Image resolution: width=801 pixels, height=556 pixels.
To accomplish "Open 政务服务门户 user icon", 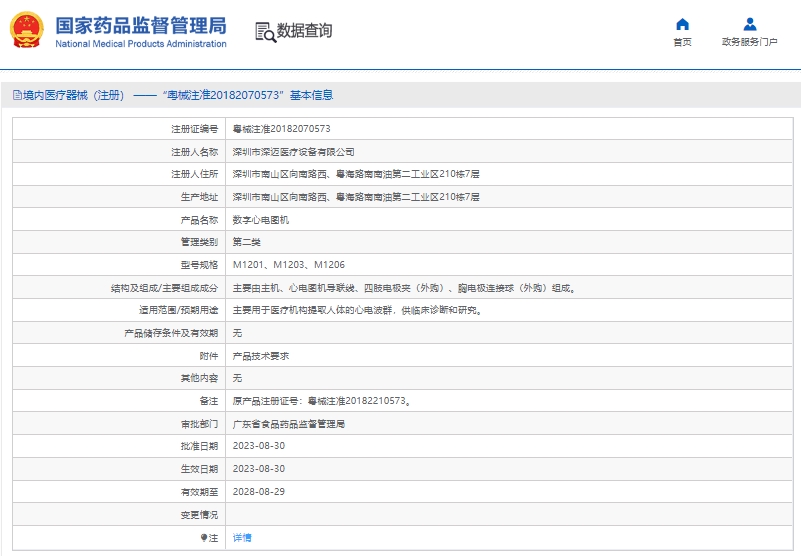I will 749,24.
